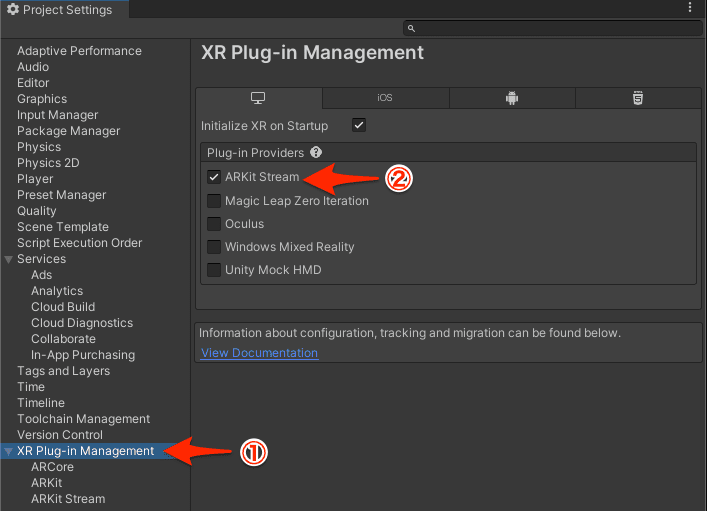Open Graphics settings
This screenshot has width=707, height=511.
42,99
